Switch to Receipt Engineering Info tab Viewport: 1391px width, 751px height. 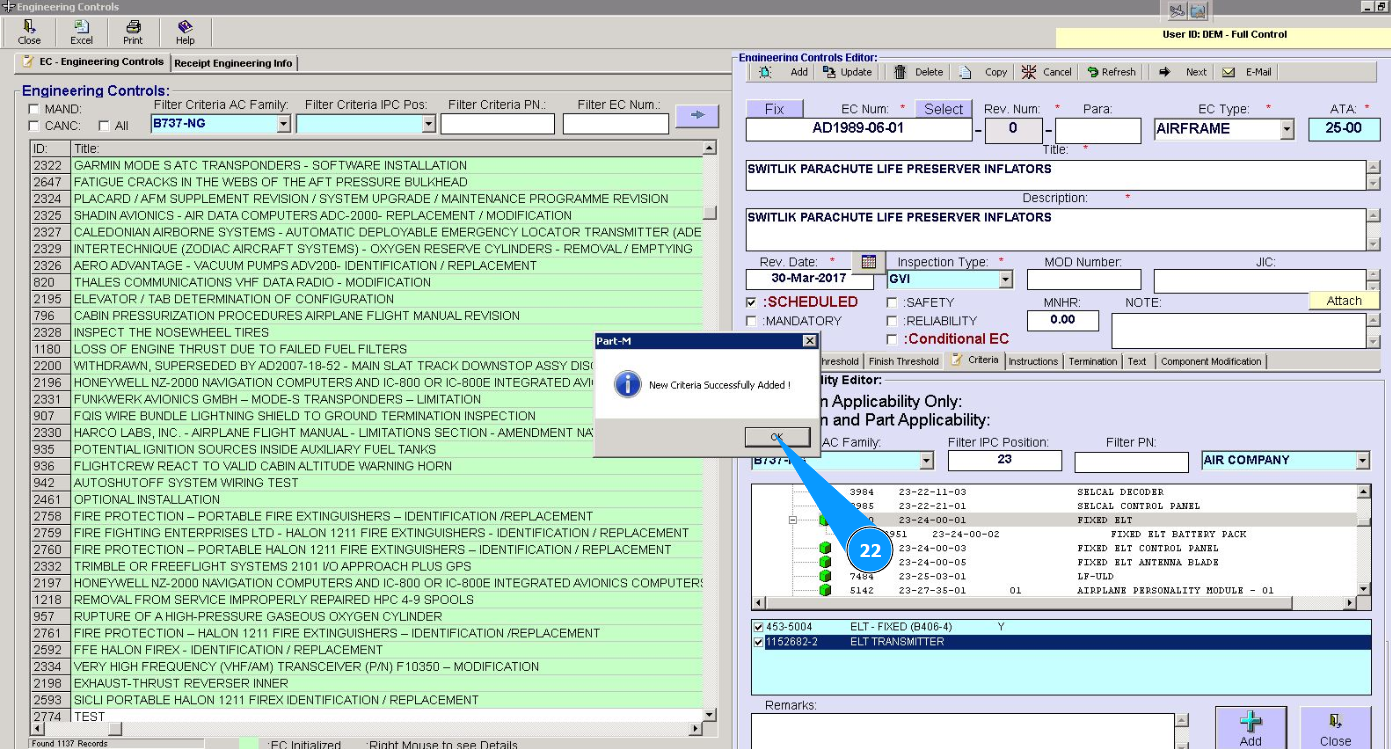(x=234, y=63)
